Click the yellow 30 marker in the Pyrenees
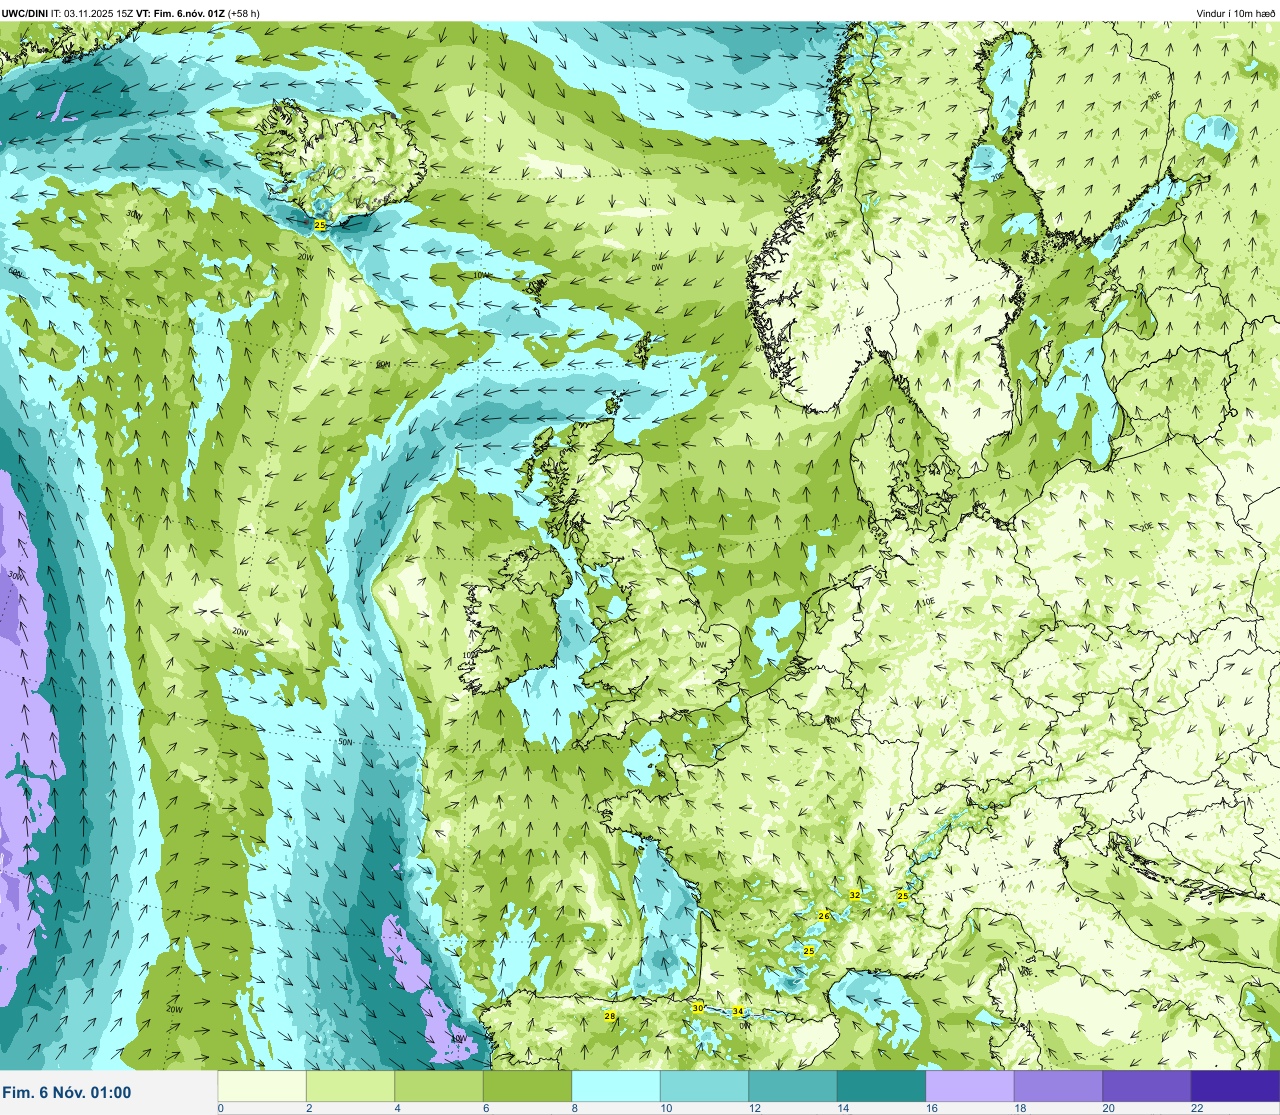The image size is (1280, 1115). (x=698, y=1007)
